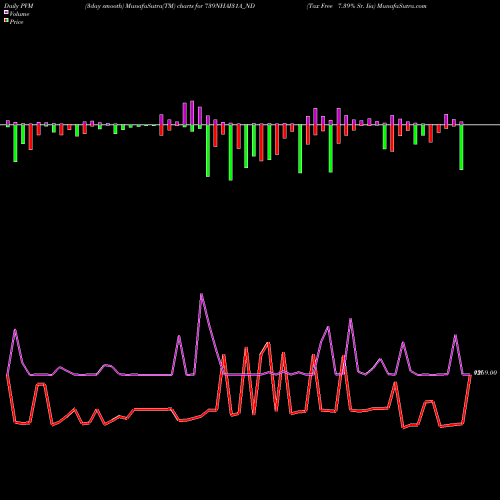Click the 'Volume' legend label
Screen dimensions: 500x500
(19, 14)
